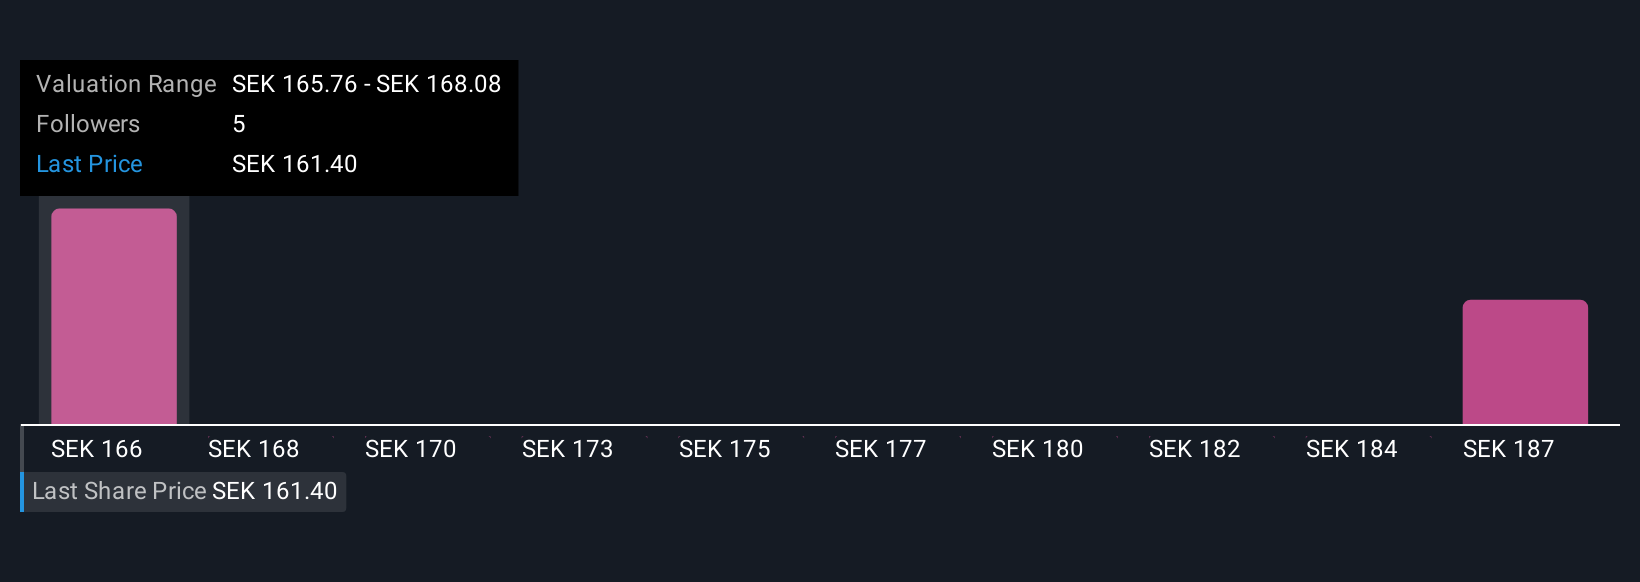Click the SEK 180 axis label
Screen dimensions: 1640x582
coord(1038,449)
